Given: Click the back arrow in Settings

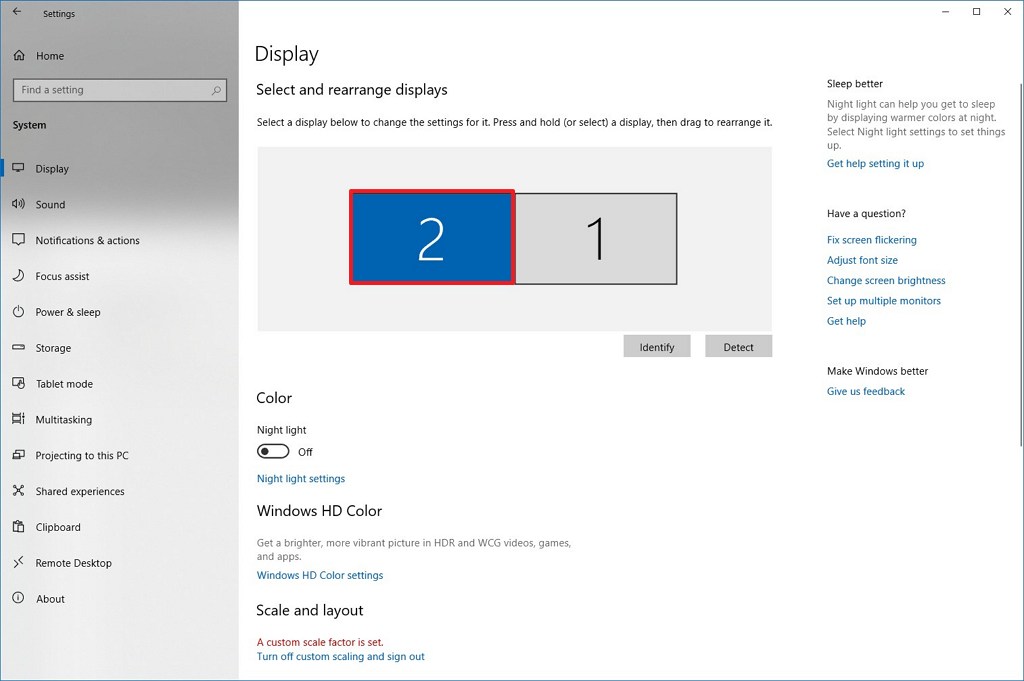Looking at the screenshot, I should [17, 12].
